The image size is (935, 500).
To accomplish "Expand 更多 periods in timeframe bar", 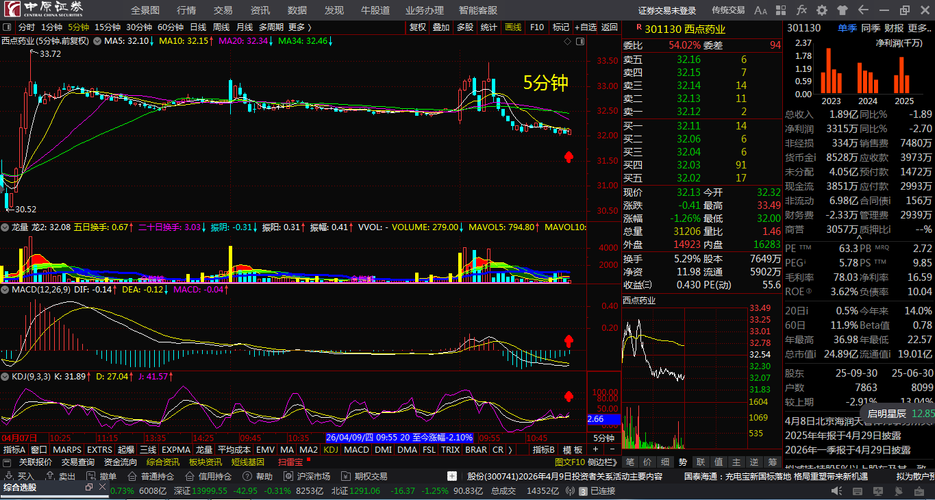I will 299,27.
